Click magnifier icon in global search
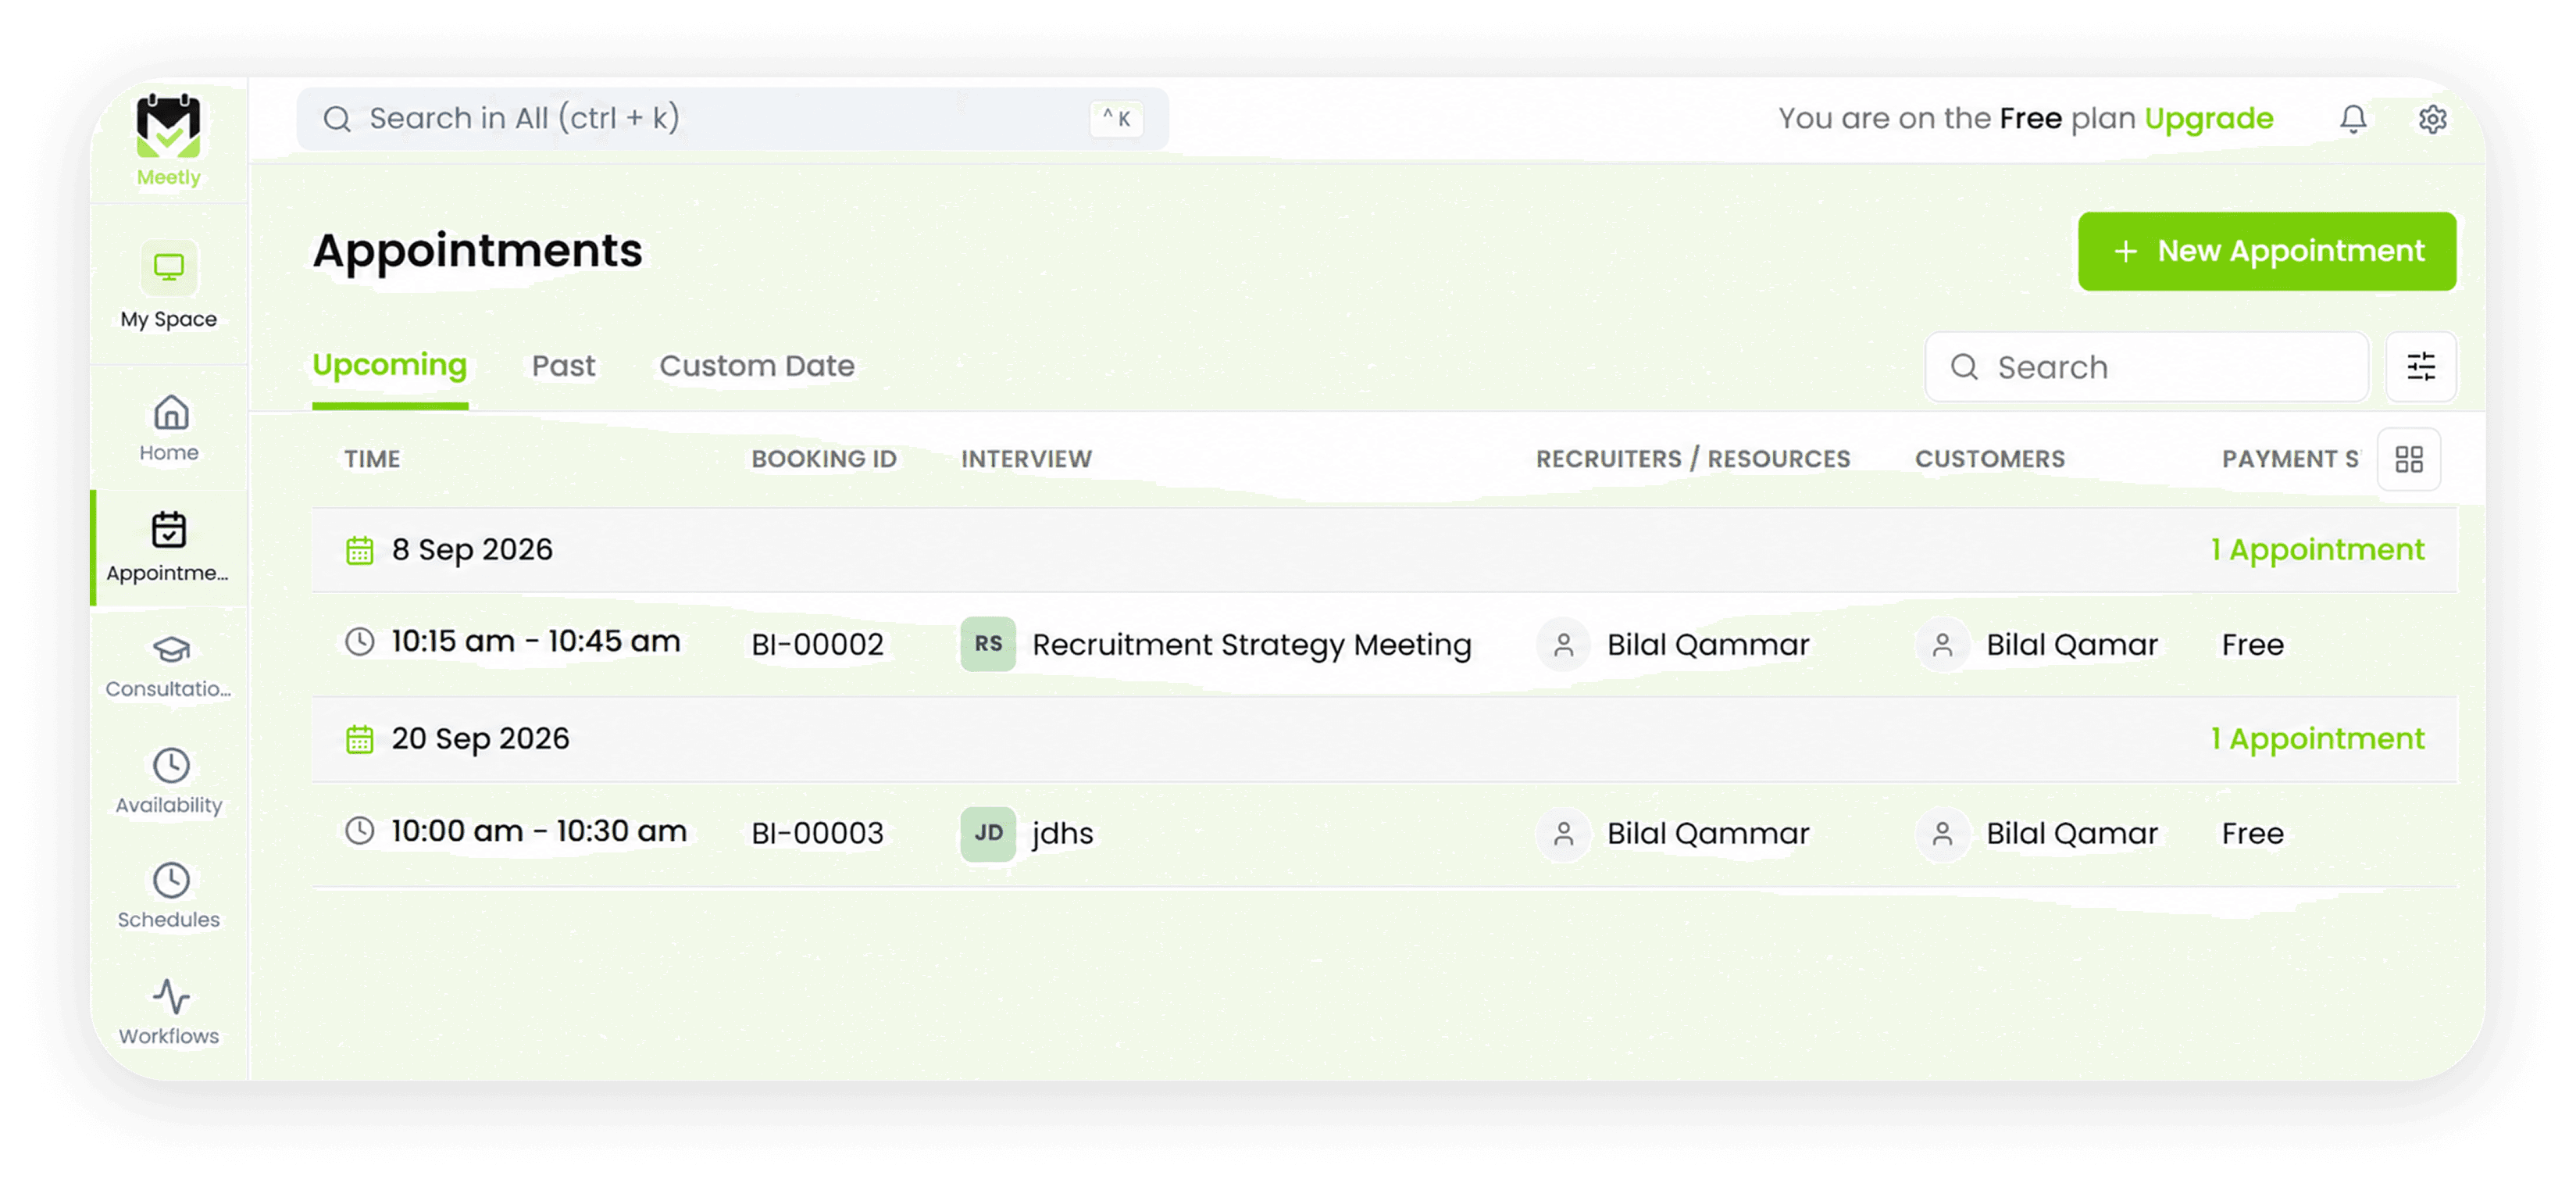The image size is (2576, 1183). pos(337,119)
